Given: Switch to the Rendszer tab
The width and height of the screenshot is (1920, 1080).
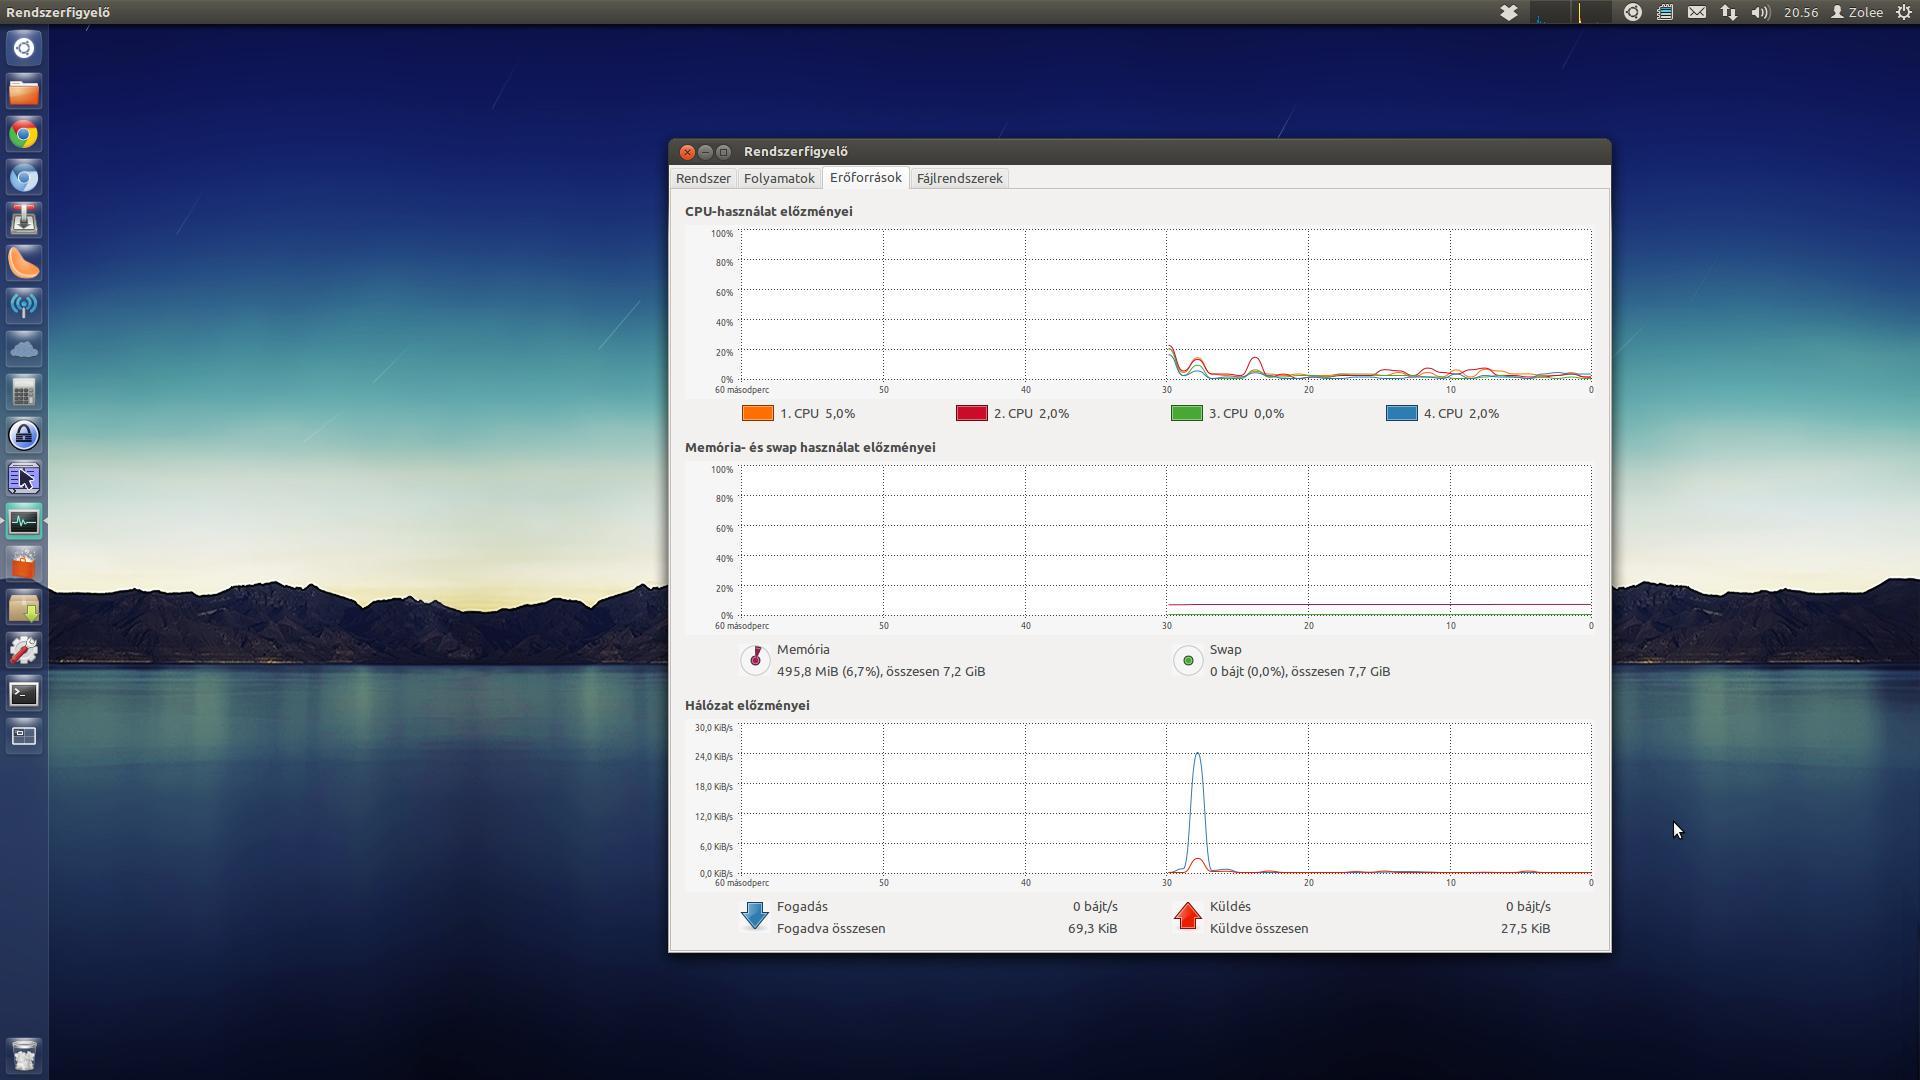Looking at the screenshot, I should click(x=703, y=178).
